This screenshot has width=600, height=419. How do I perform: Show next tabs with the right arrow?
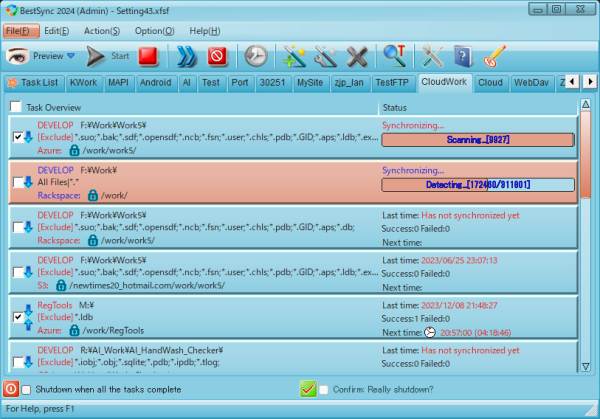click(x=590, y=82)
